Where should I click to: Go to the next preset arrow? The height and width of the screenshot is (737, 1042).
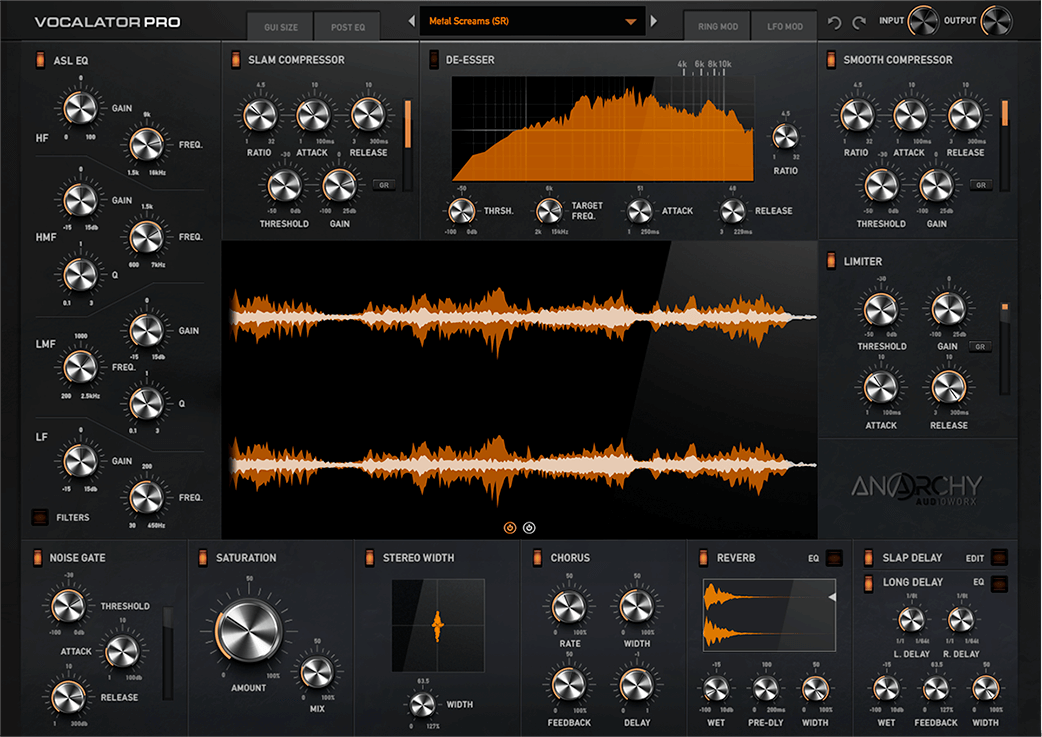click(654, 21)
